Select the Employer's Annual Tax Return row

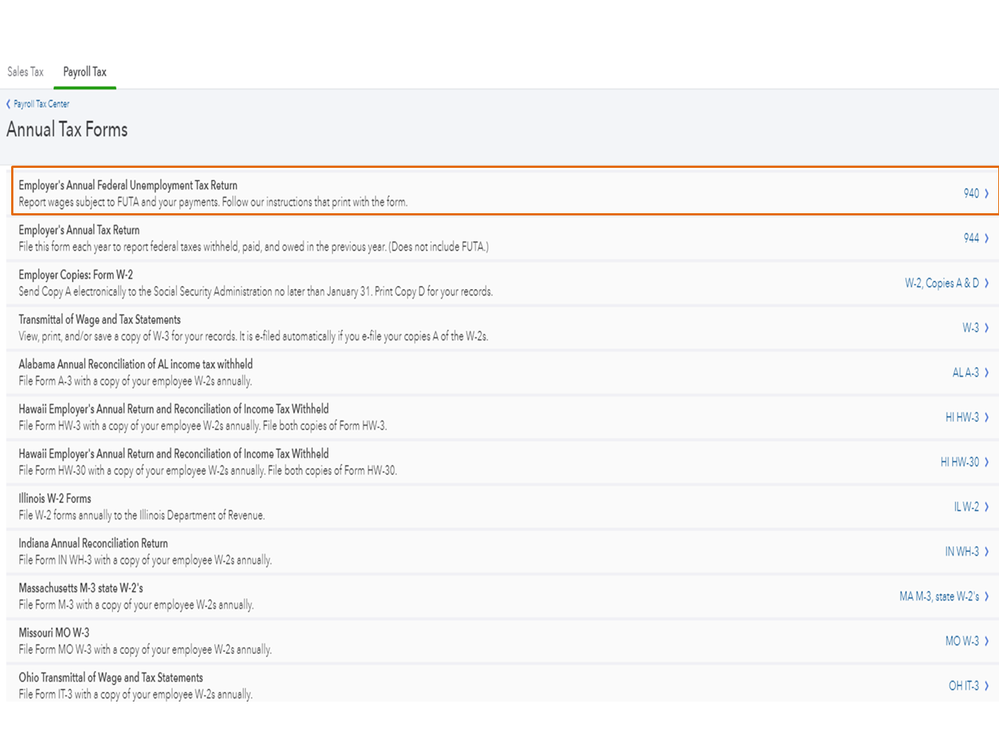[x=79, y=230]
